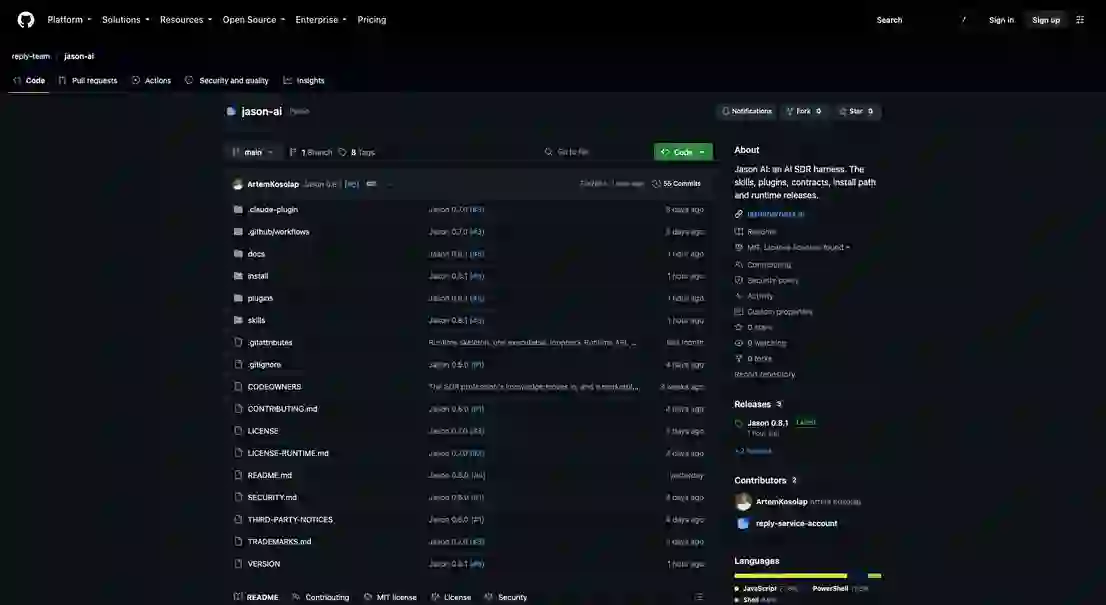Expand the green Code dropdown

(683, 152)
